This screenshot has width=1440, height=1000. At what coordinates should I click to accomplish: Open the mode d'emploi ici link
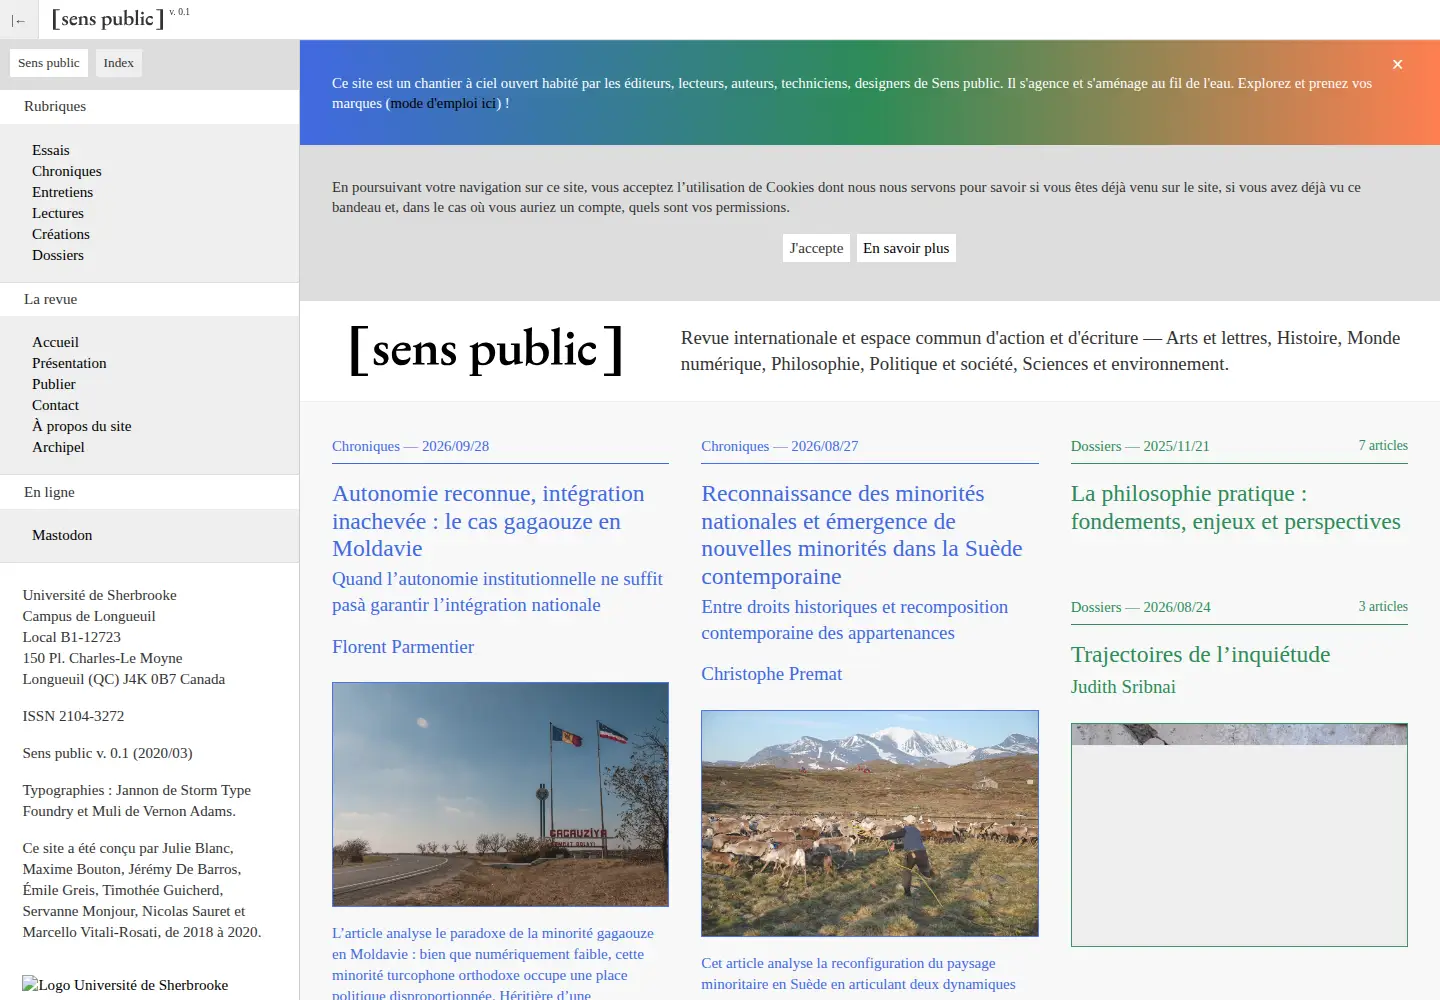point(443,103)
